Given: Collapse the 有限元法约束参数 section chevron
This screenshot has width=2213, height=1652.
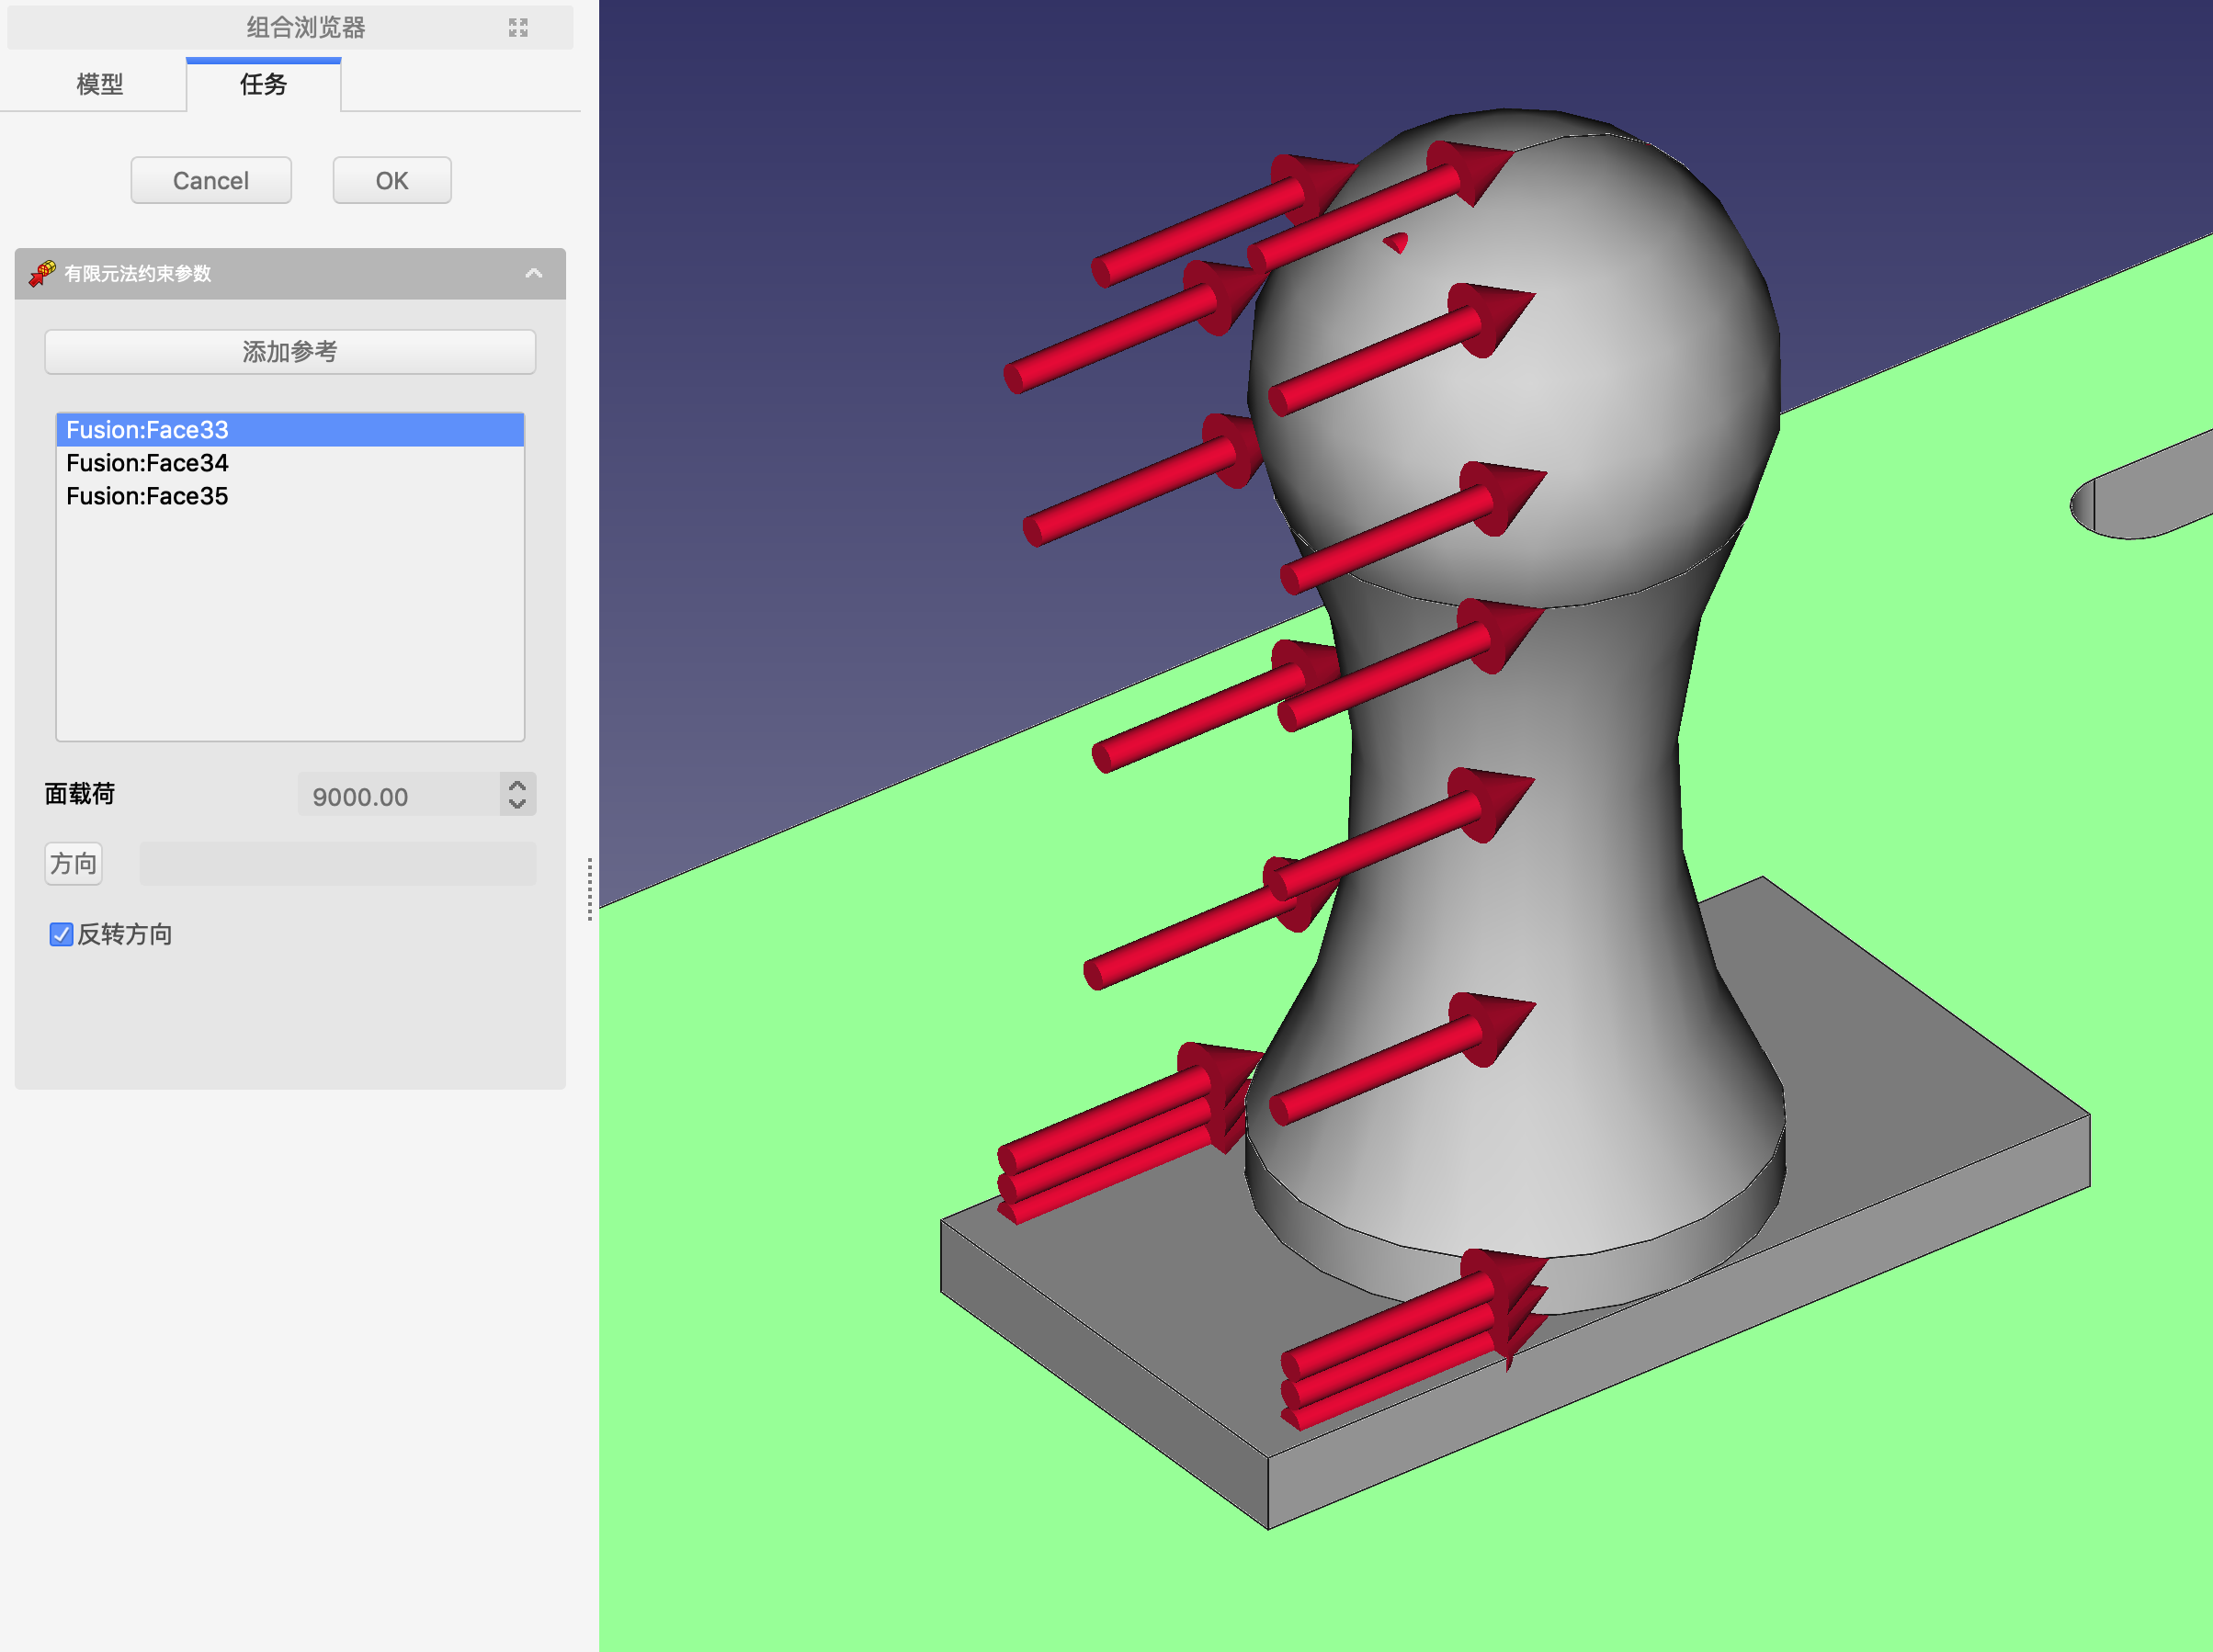Looking at the screenshot, I should (x=533, y=273).
